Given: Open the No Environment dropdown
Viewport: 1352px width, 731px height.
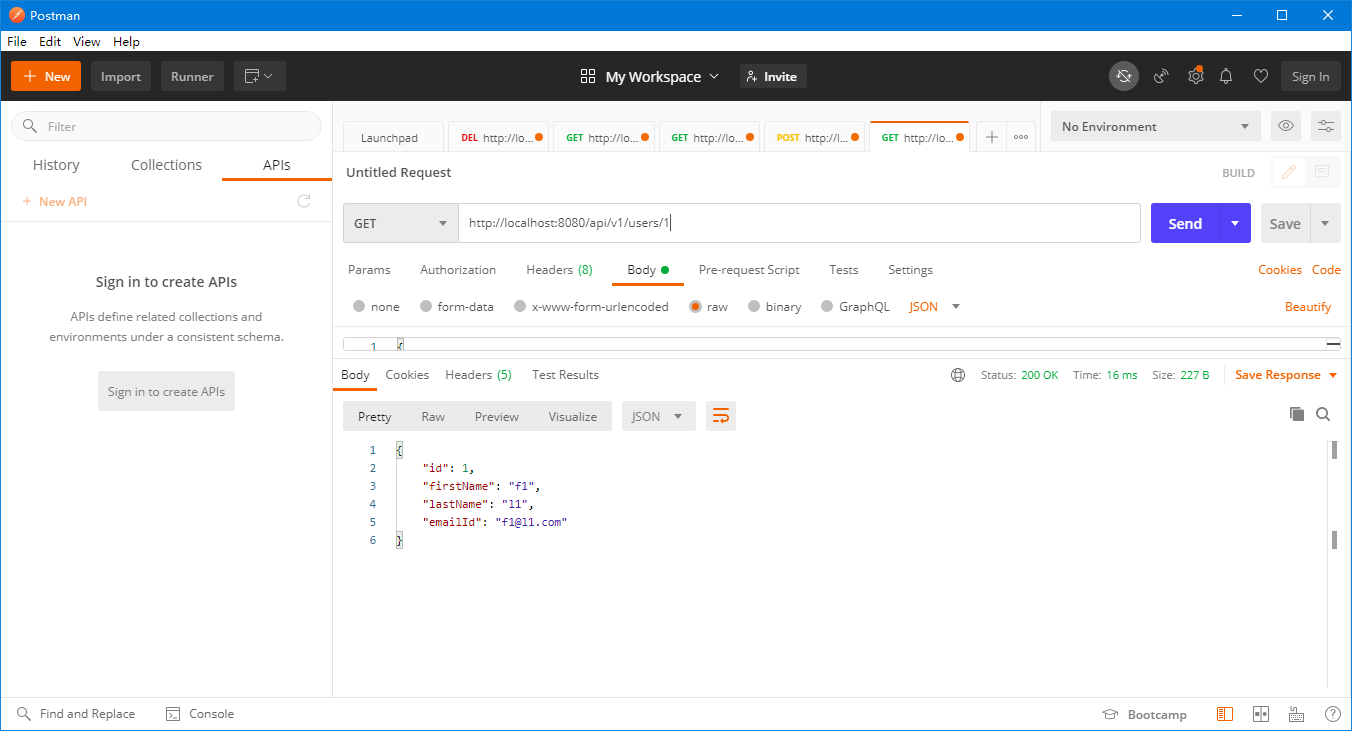Looking at the screenshot, I should point(1156,126).
